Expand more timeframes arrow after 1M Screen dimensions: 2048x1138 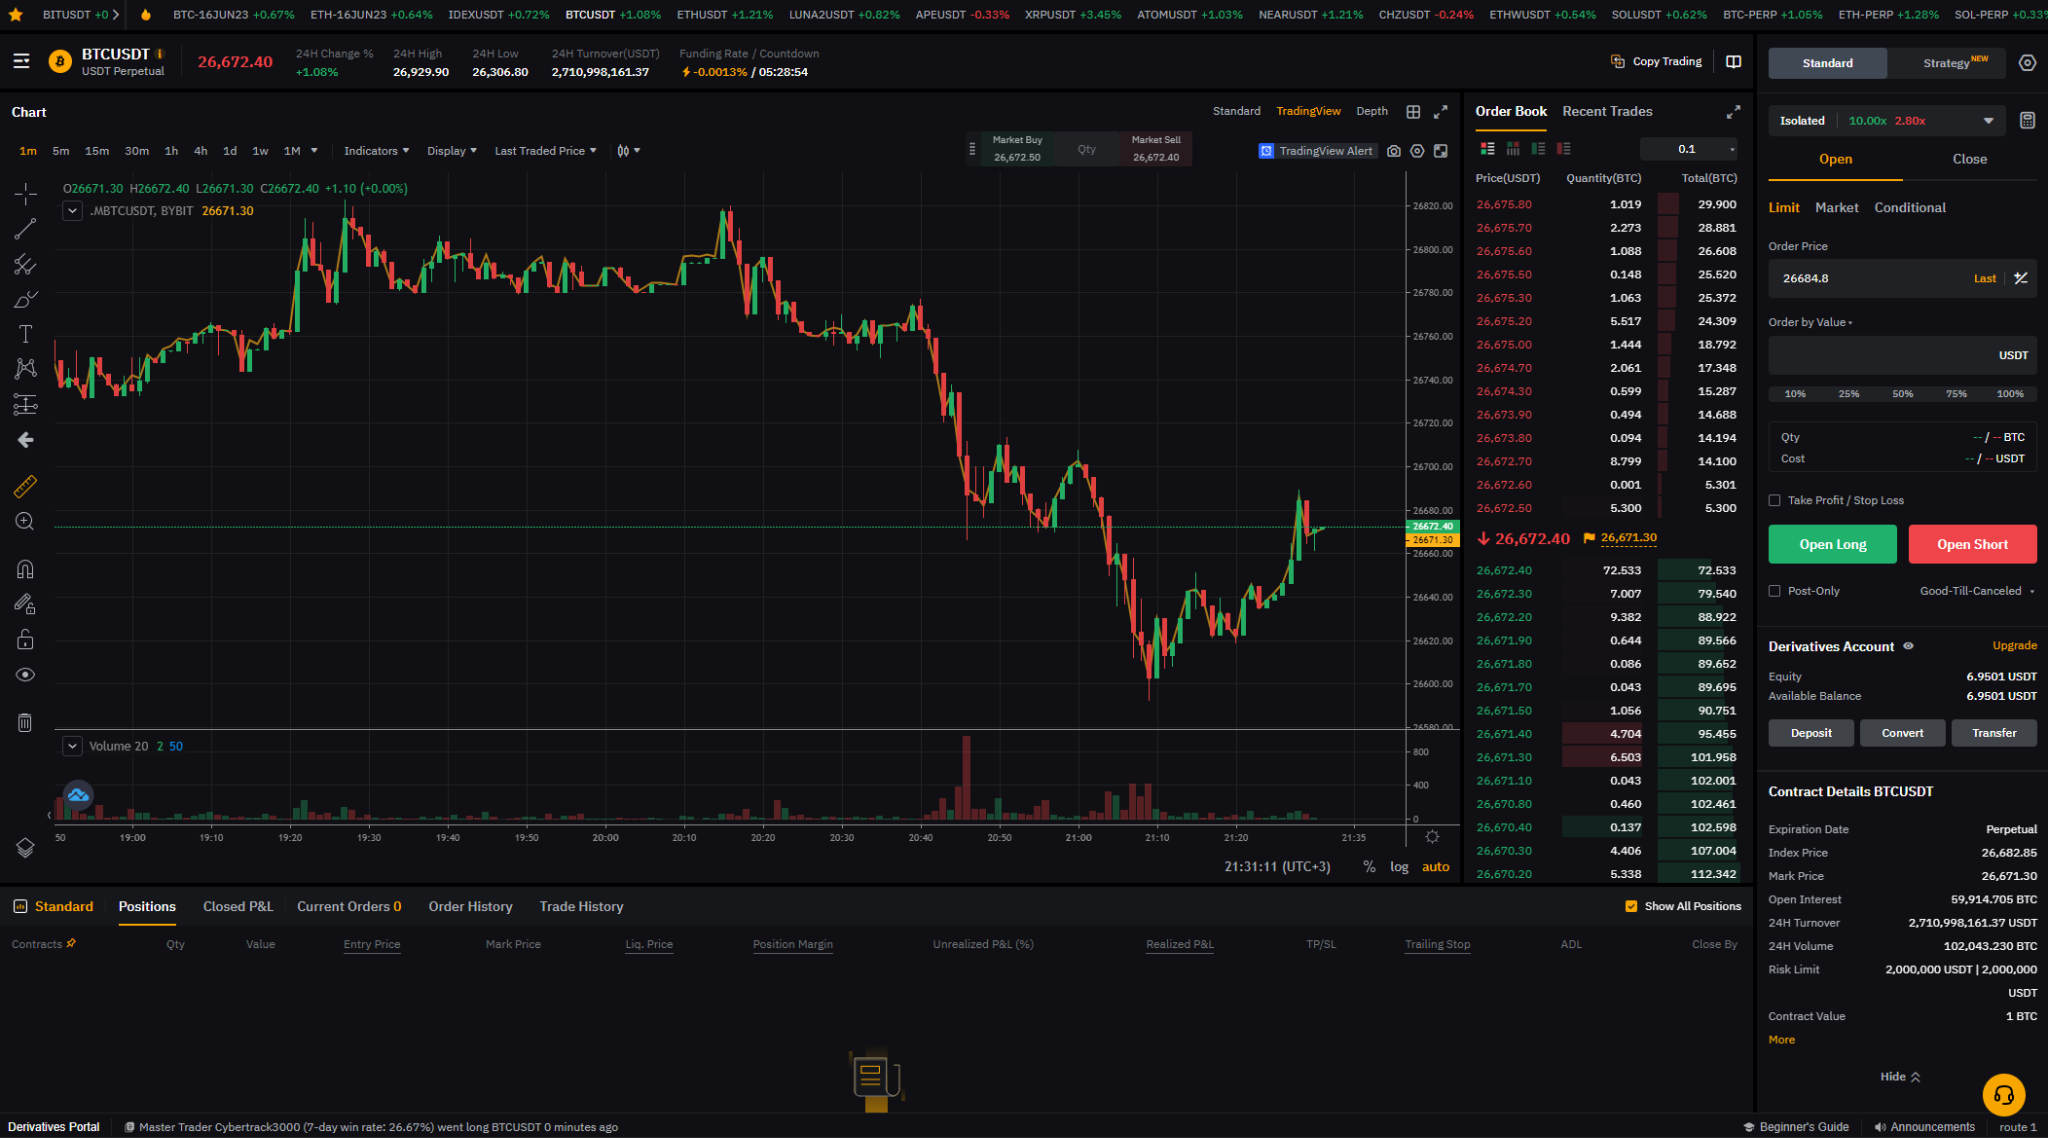click(x=314, y=151)
